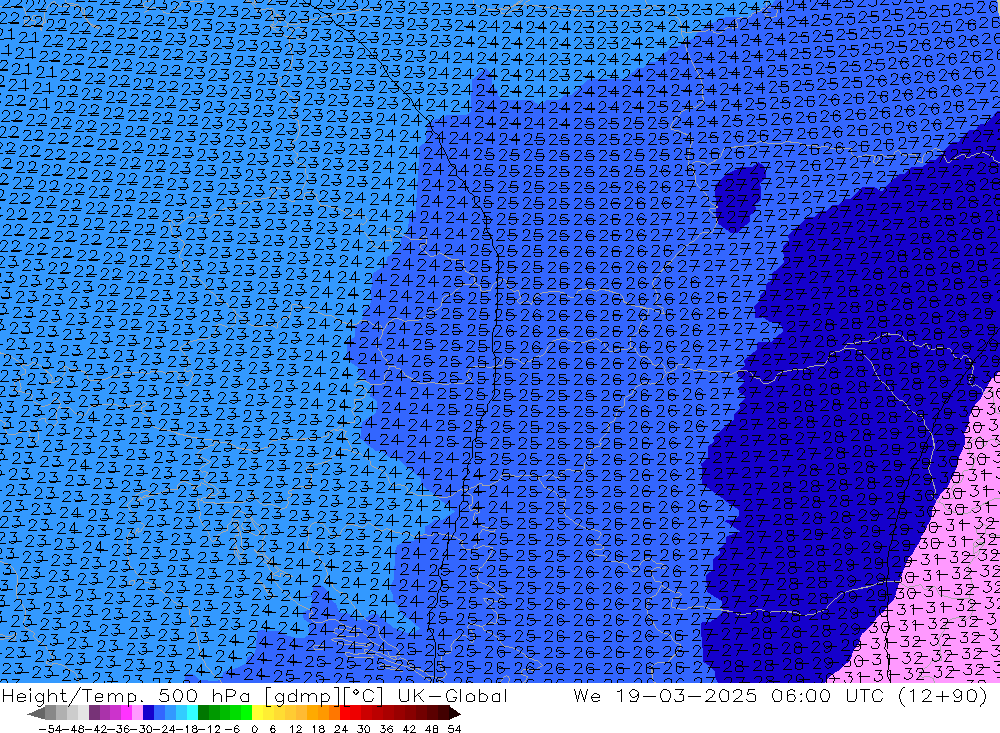
Task: Click the date "19-03-2025"
Action: [686, 695]
